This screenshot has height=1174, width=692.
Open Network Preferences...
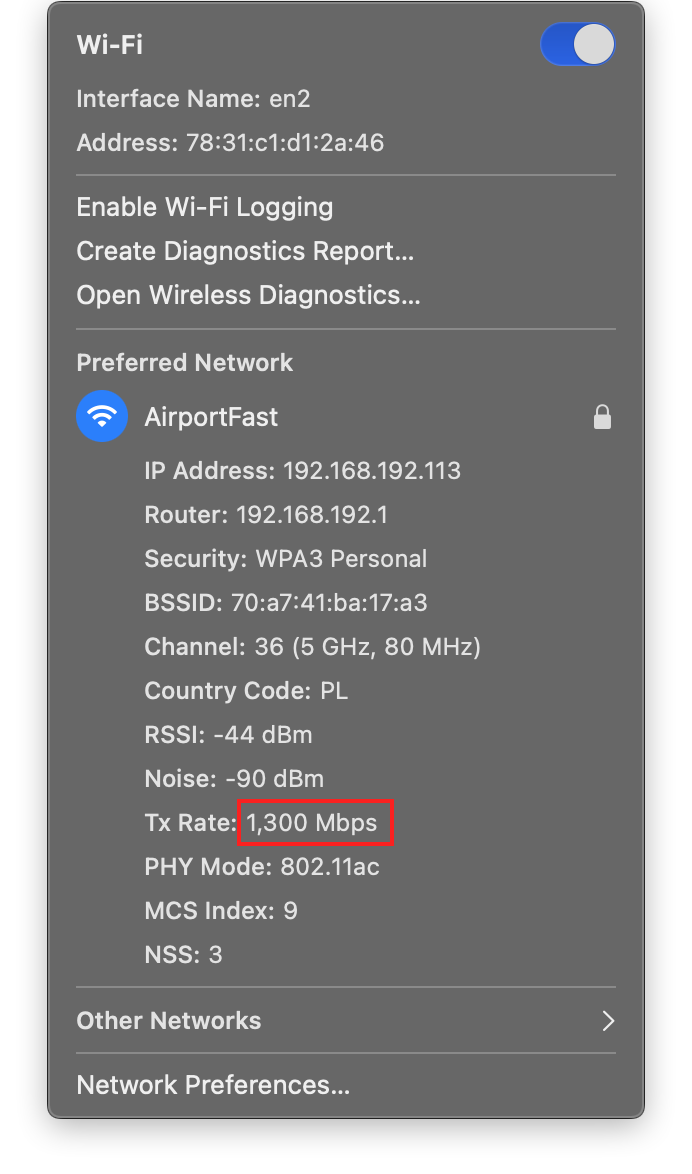(x=213, y=1085)
